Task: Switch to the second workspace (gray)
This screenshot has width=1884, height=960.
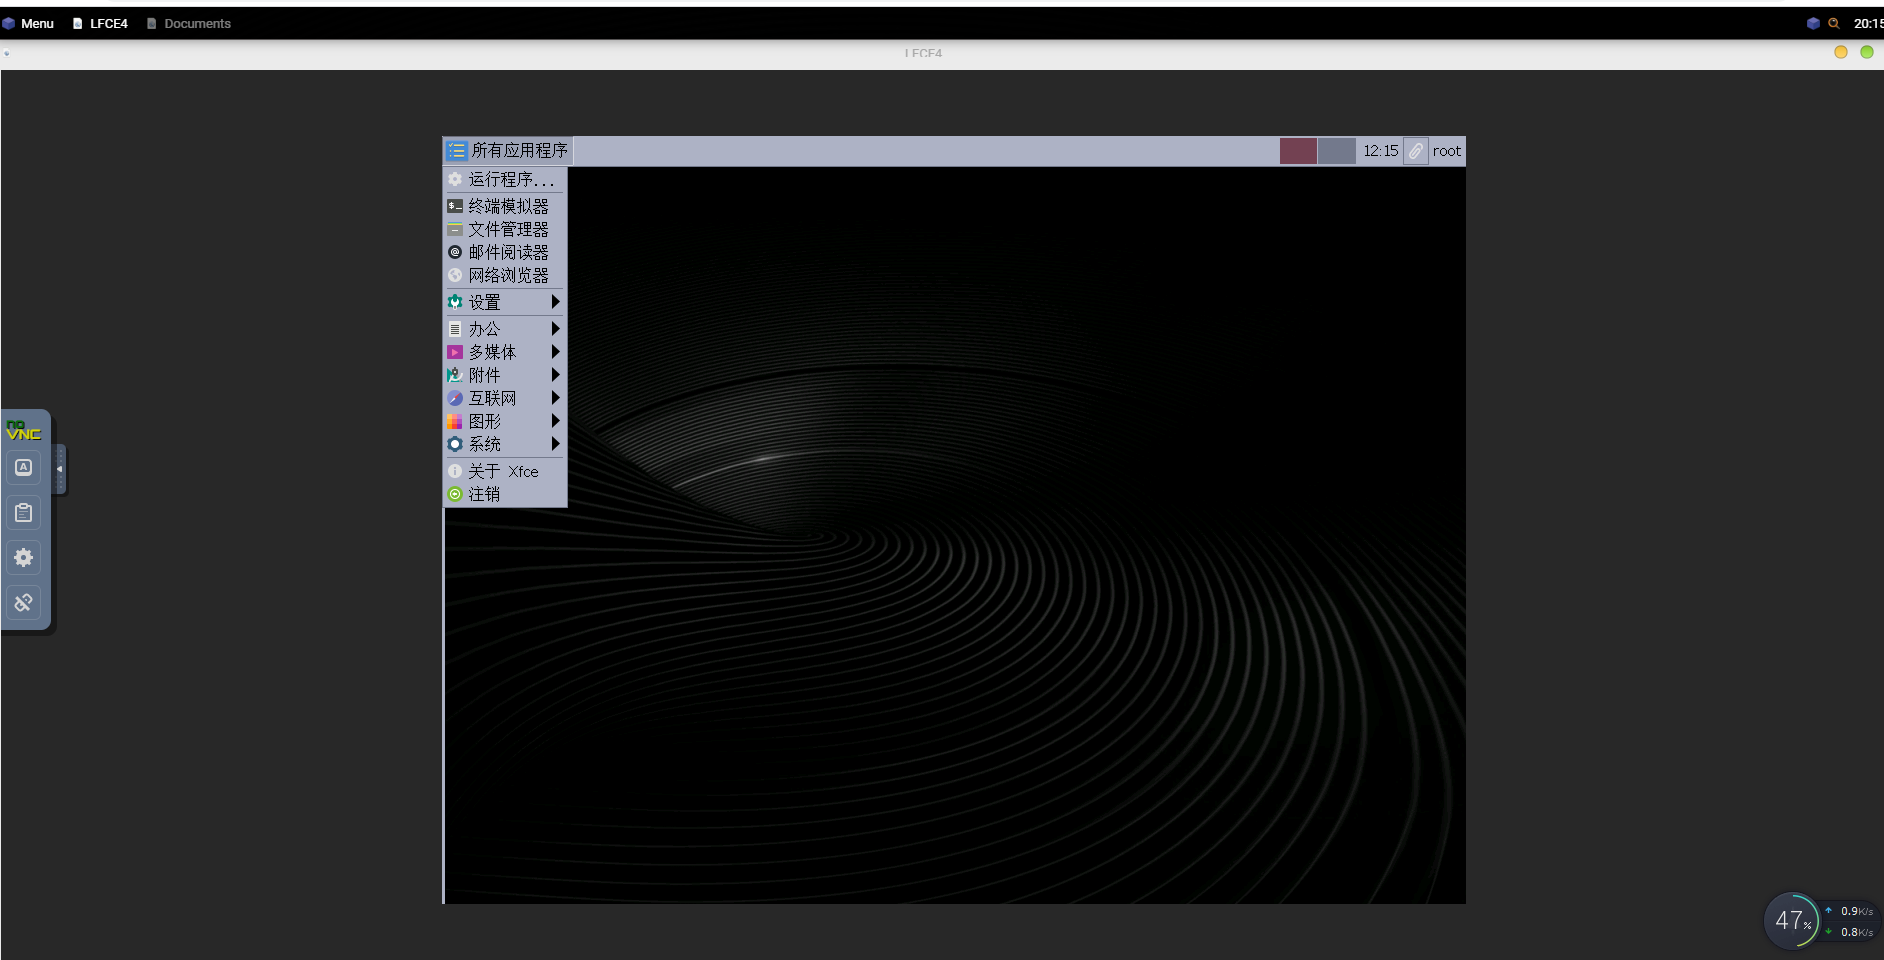Action: (1337, 151)
